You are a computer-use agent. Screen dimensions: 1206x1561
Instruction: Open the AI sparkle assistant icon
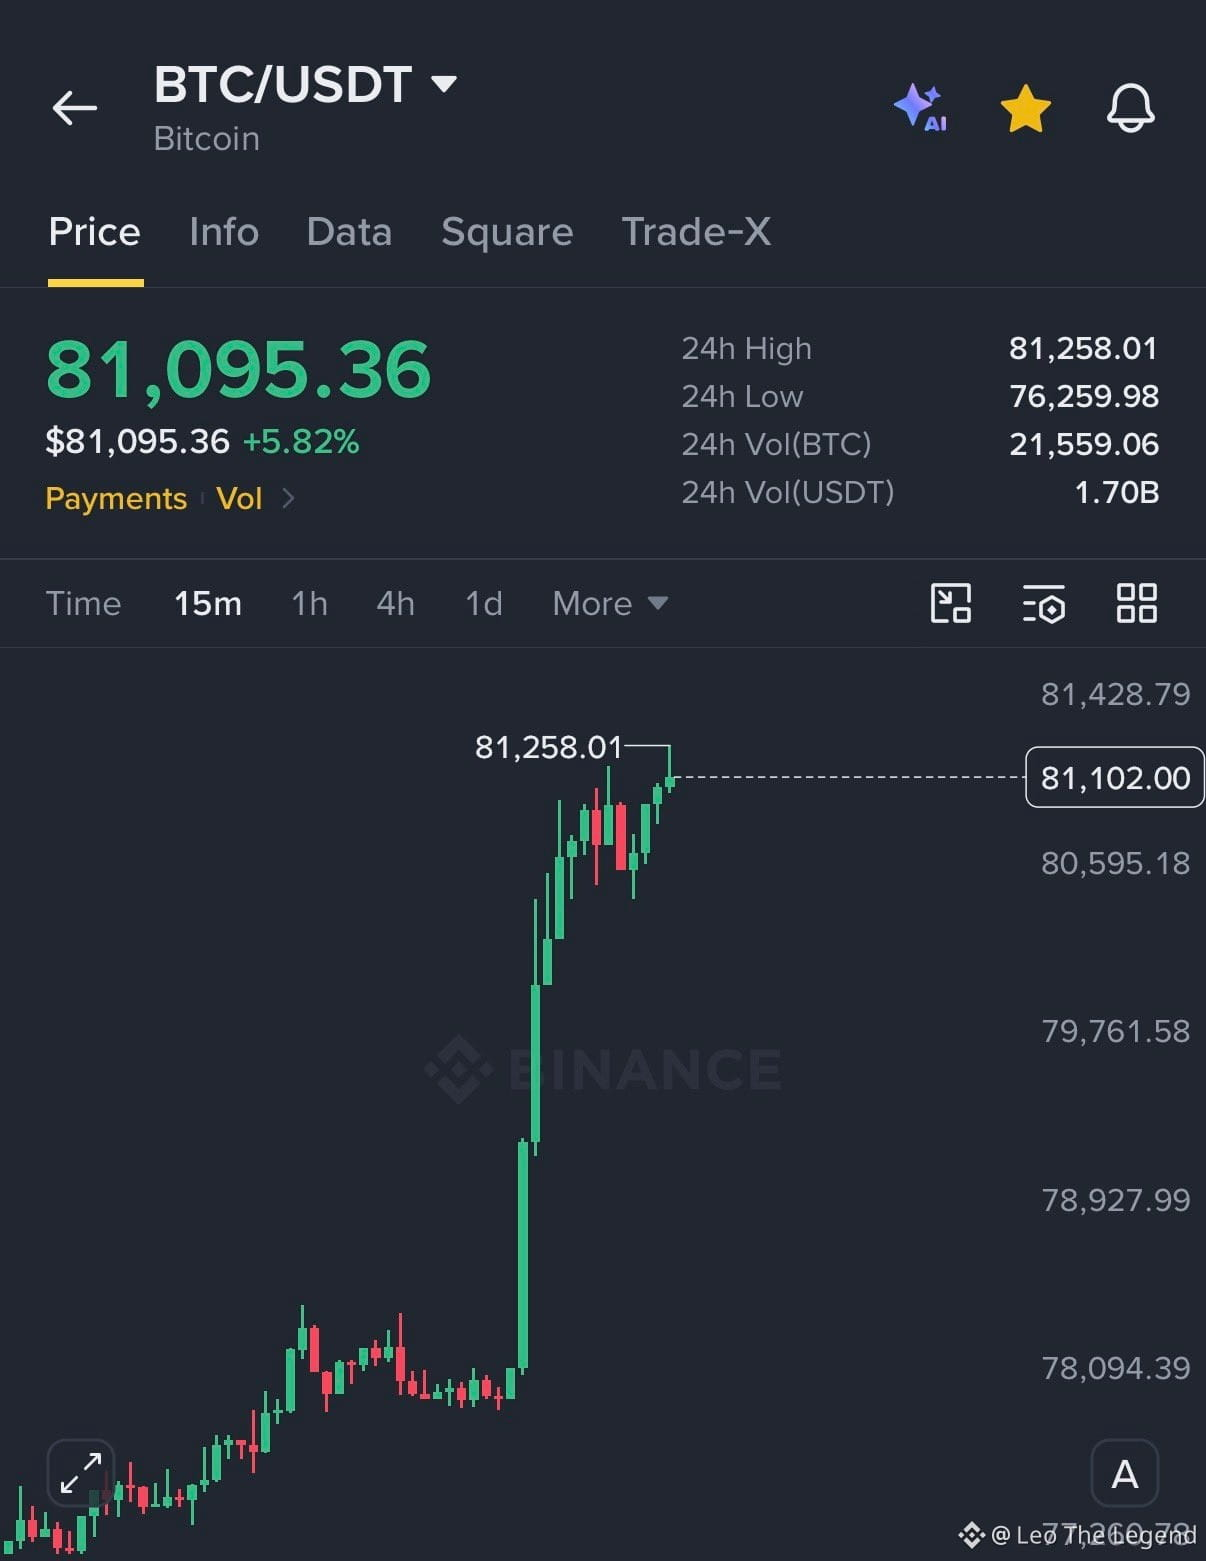[920, 108]
